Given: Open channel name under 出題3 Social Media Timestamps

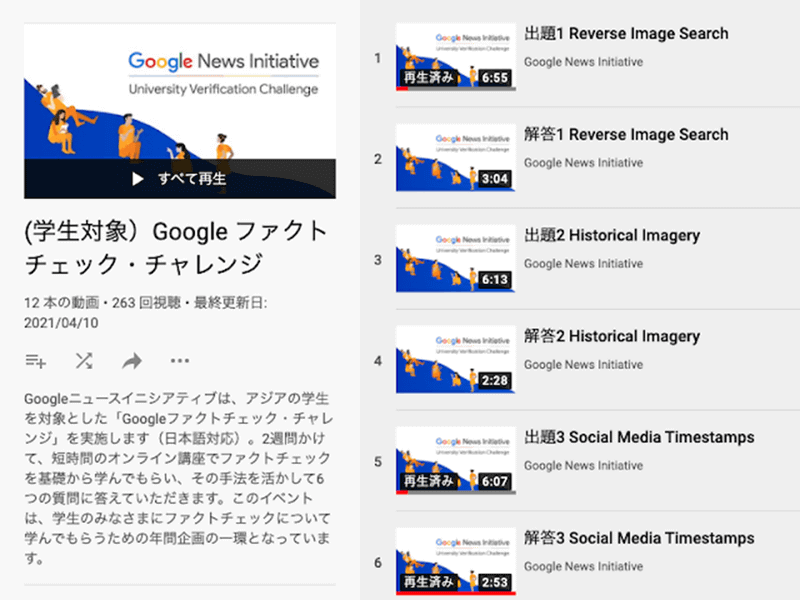Looking at the screenshot, I should [583, 466].
